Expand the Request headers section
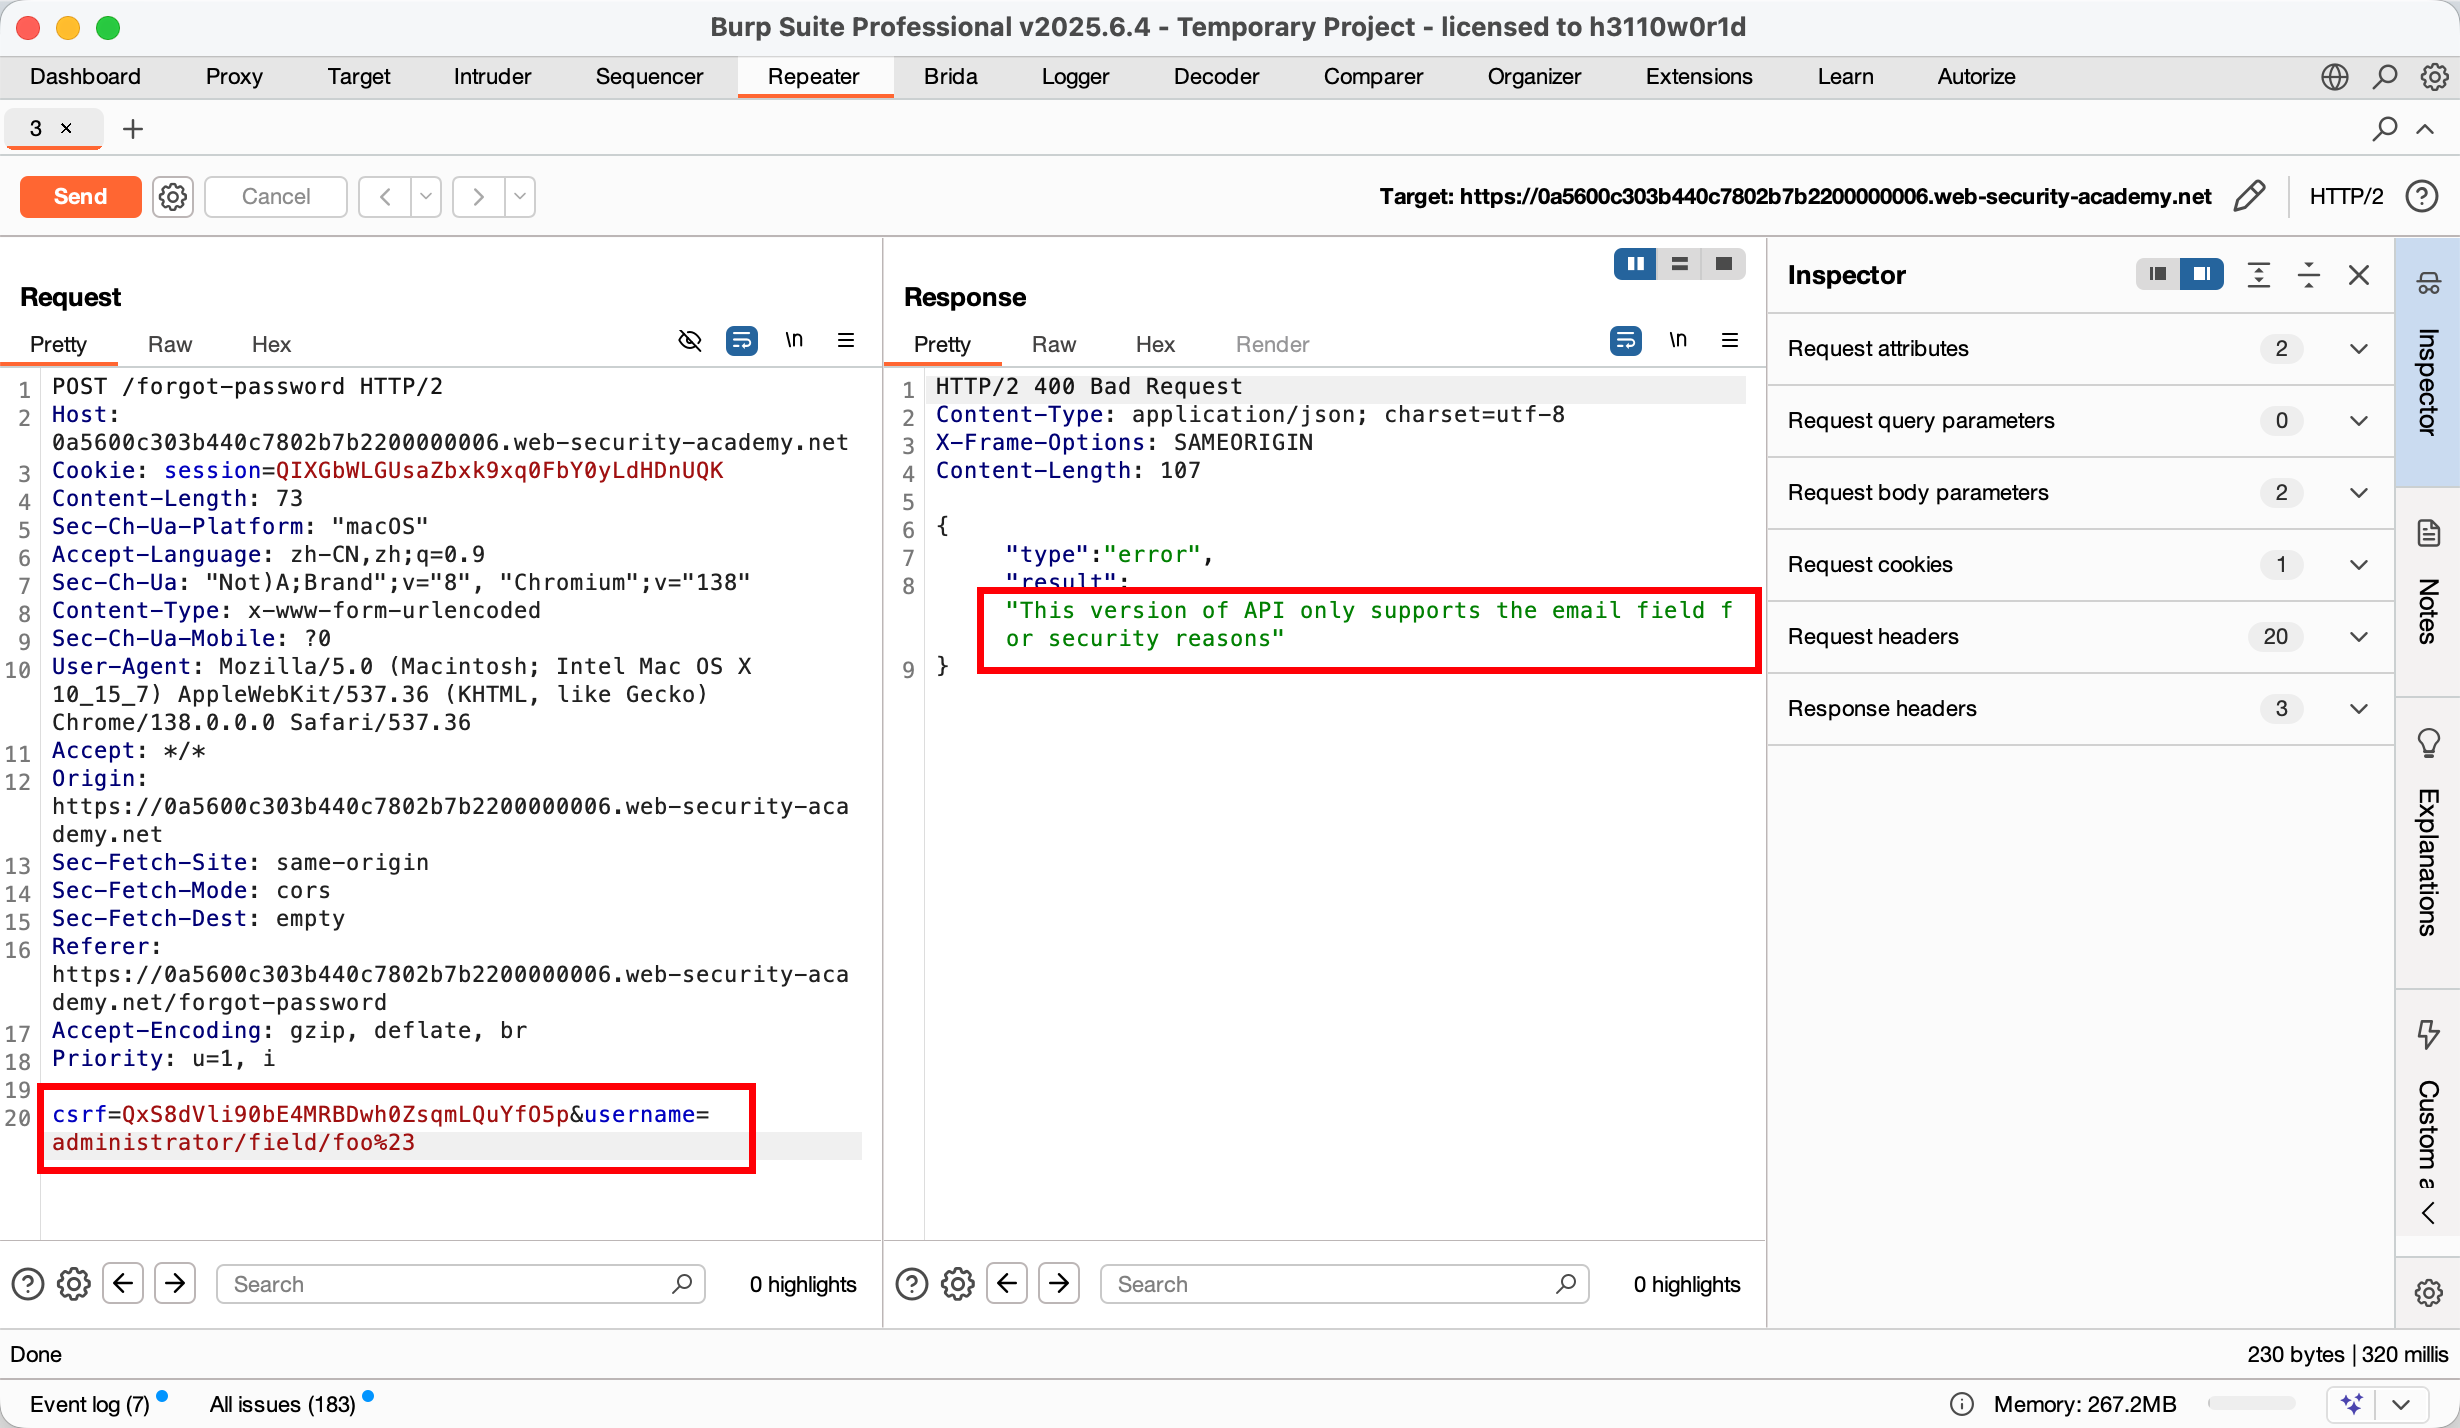This screenshot has height=1428, width=2460. pyautogui.click(x=2359, y=636)
